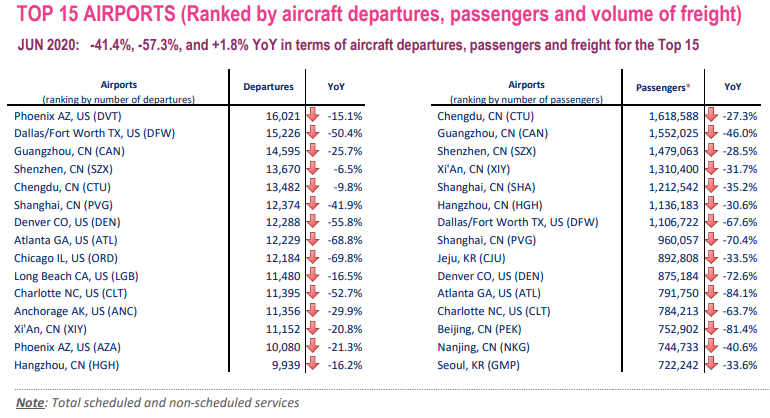This screenshot has height=418, width=770.
Task: Click red arrow in Hangzhou HGH departures row
Action: [x=313, y=365]
